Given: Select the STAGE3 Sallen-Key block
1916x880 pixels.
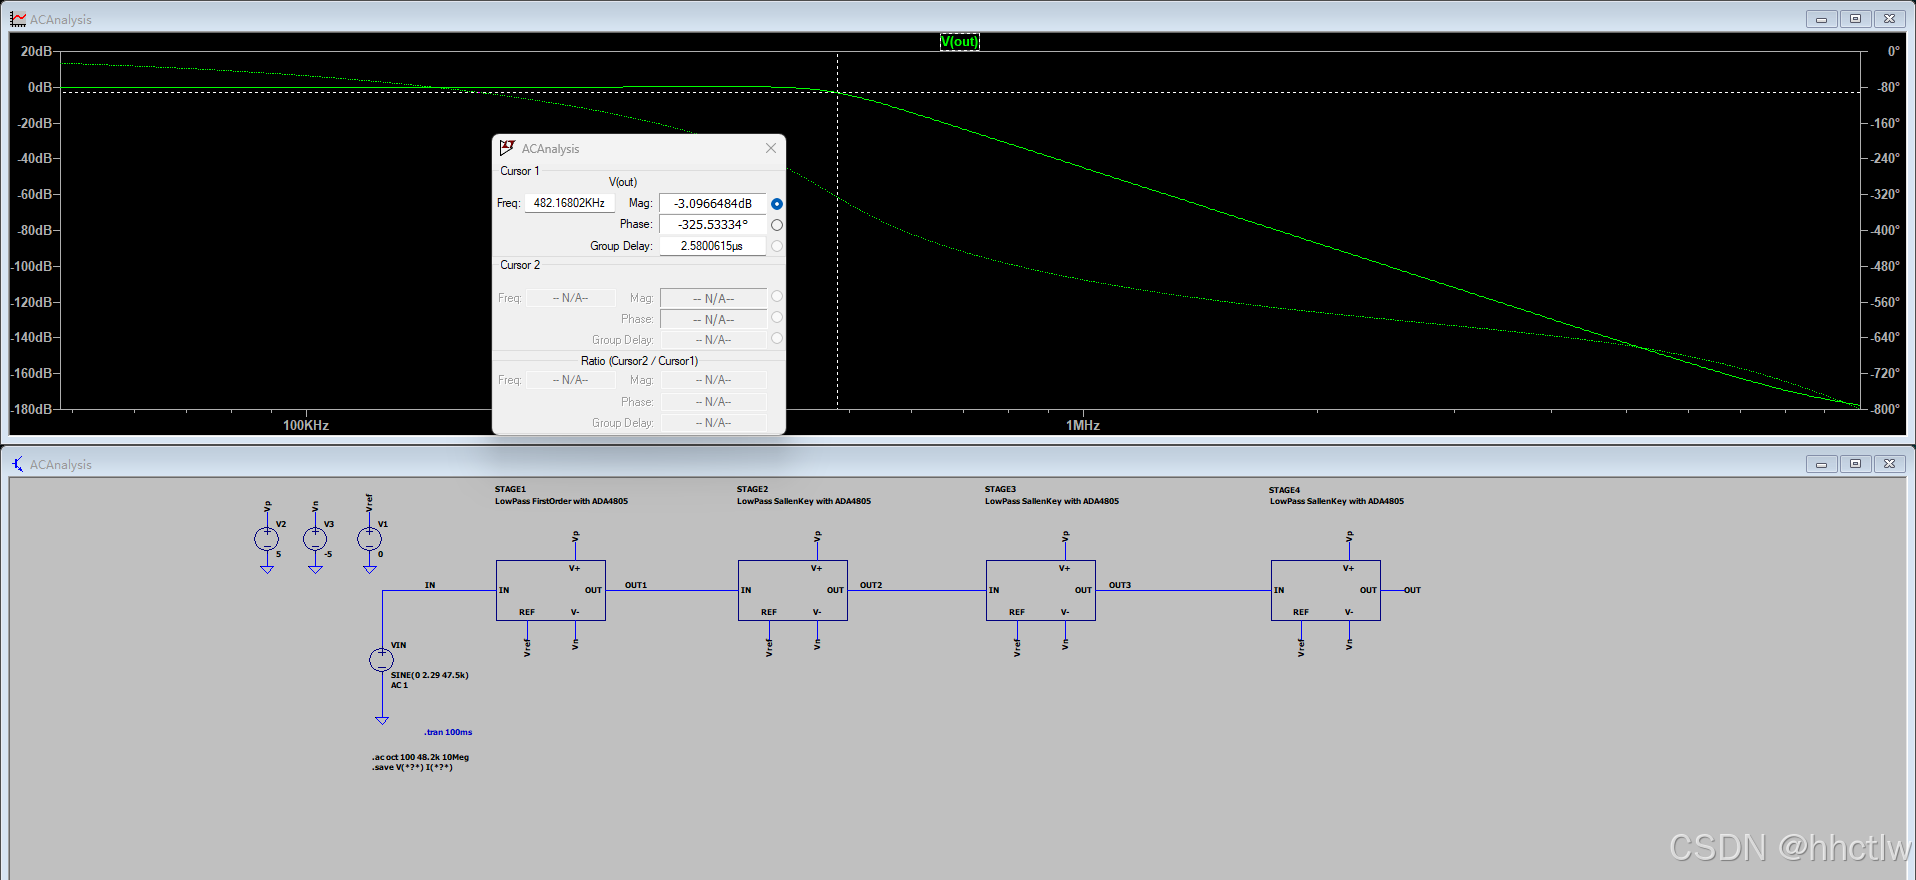Looking at the screenshot, I should pos(1041,590).
